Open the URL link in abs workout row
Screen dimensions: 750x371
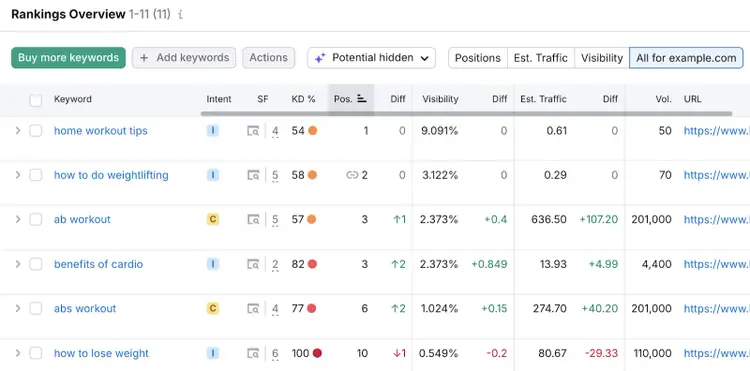[717, 308]
